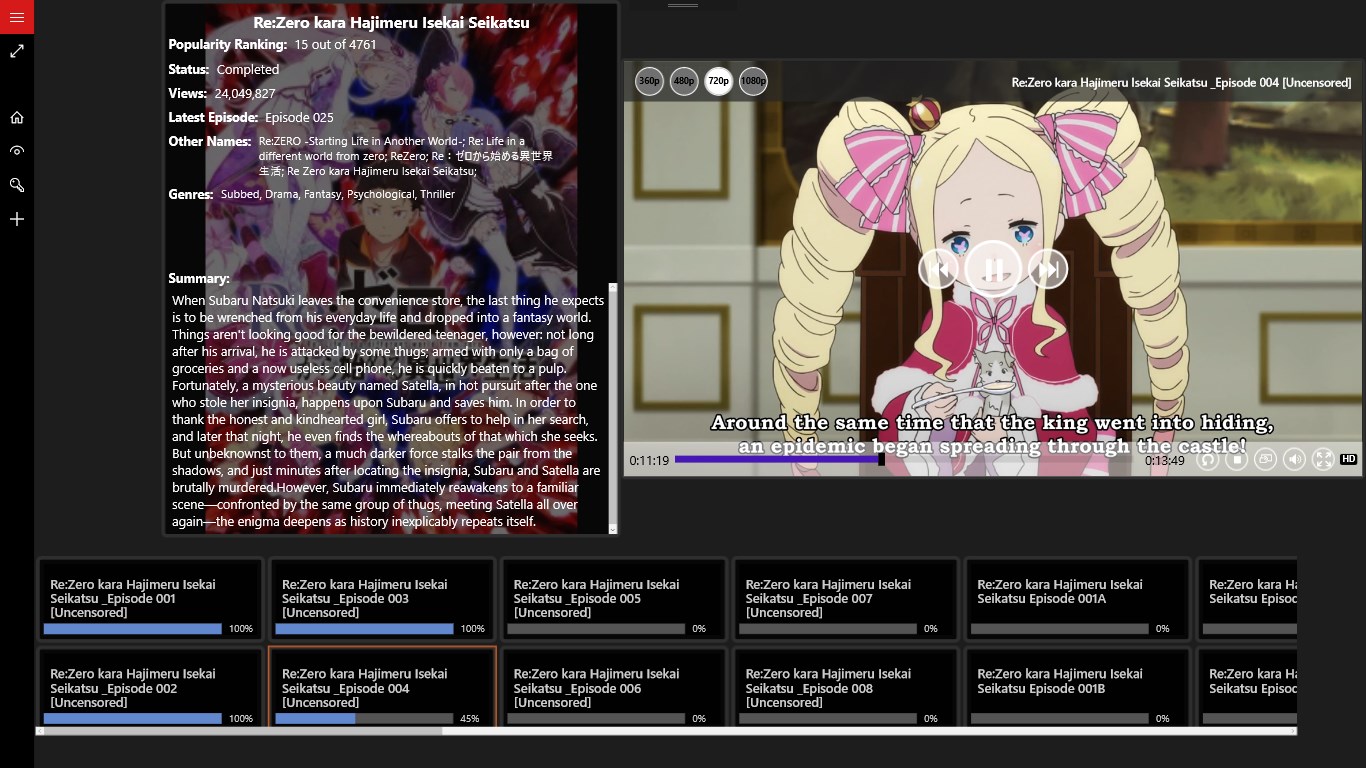
Task: Click the Views count 24,049,827
Action: coord(245,93)
